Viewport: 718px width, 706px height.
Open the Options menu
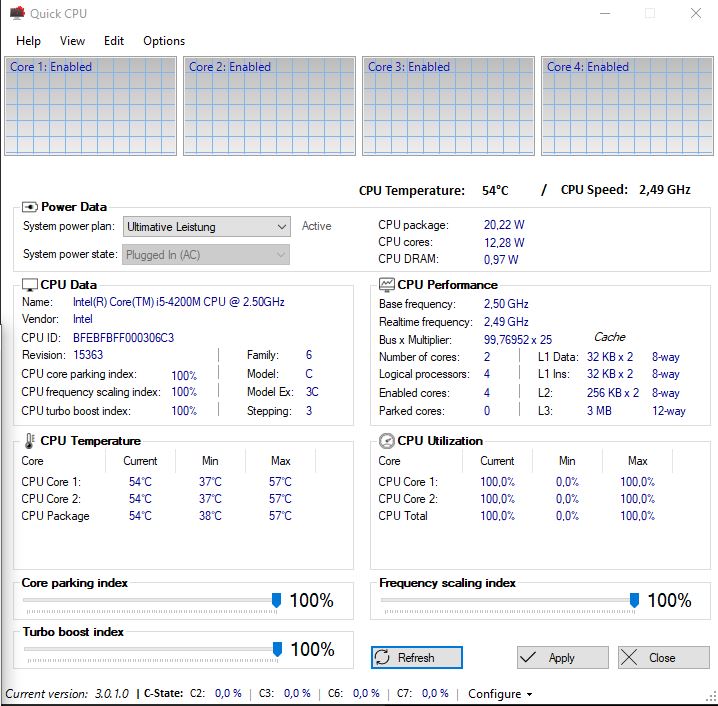click(x=164, y=41)
